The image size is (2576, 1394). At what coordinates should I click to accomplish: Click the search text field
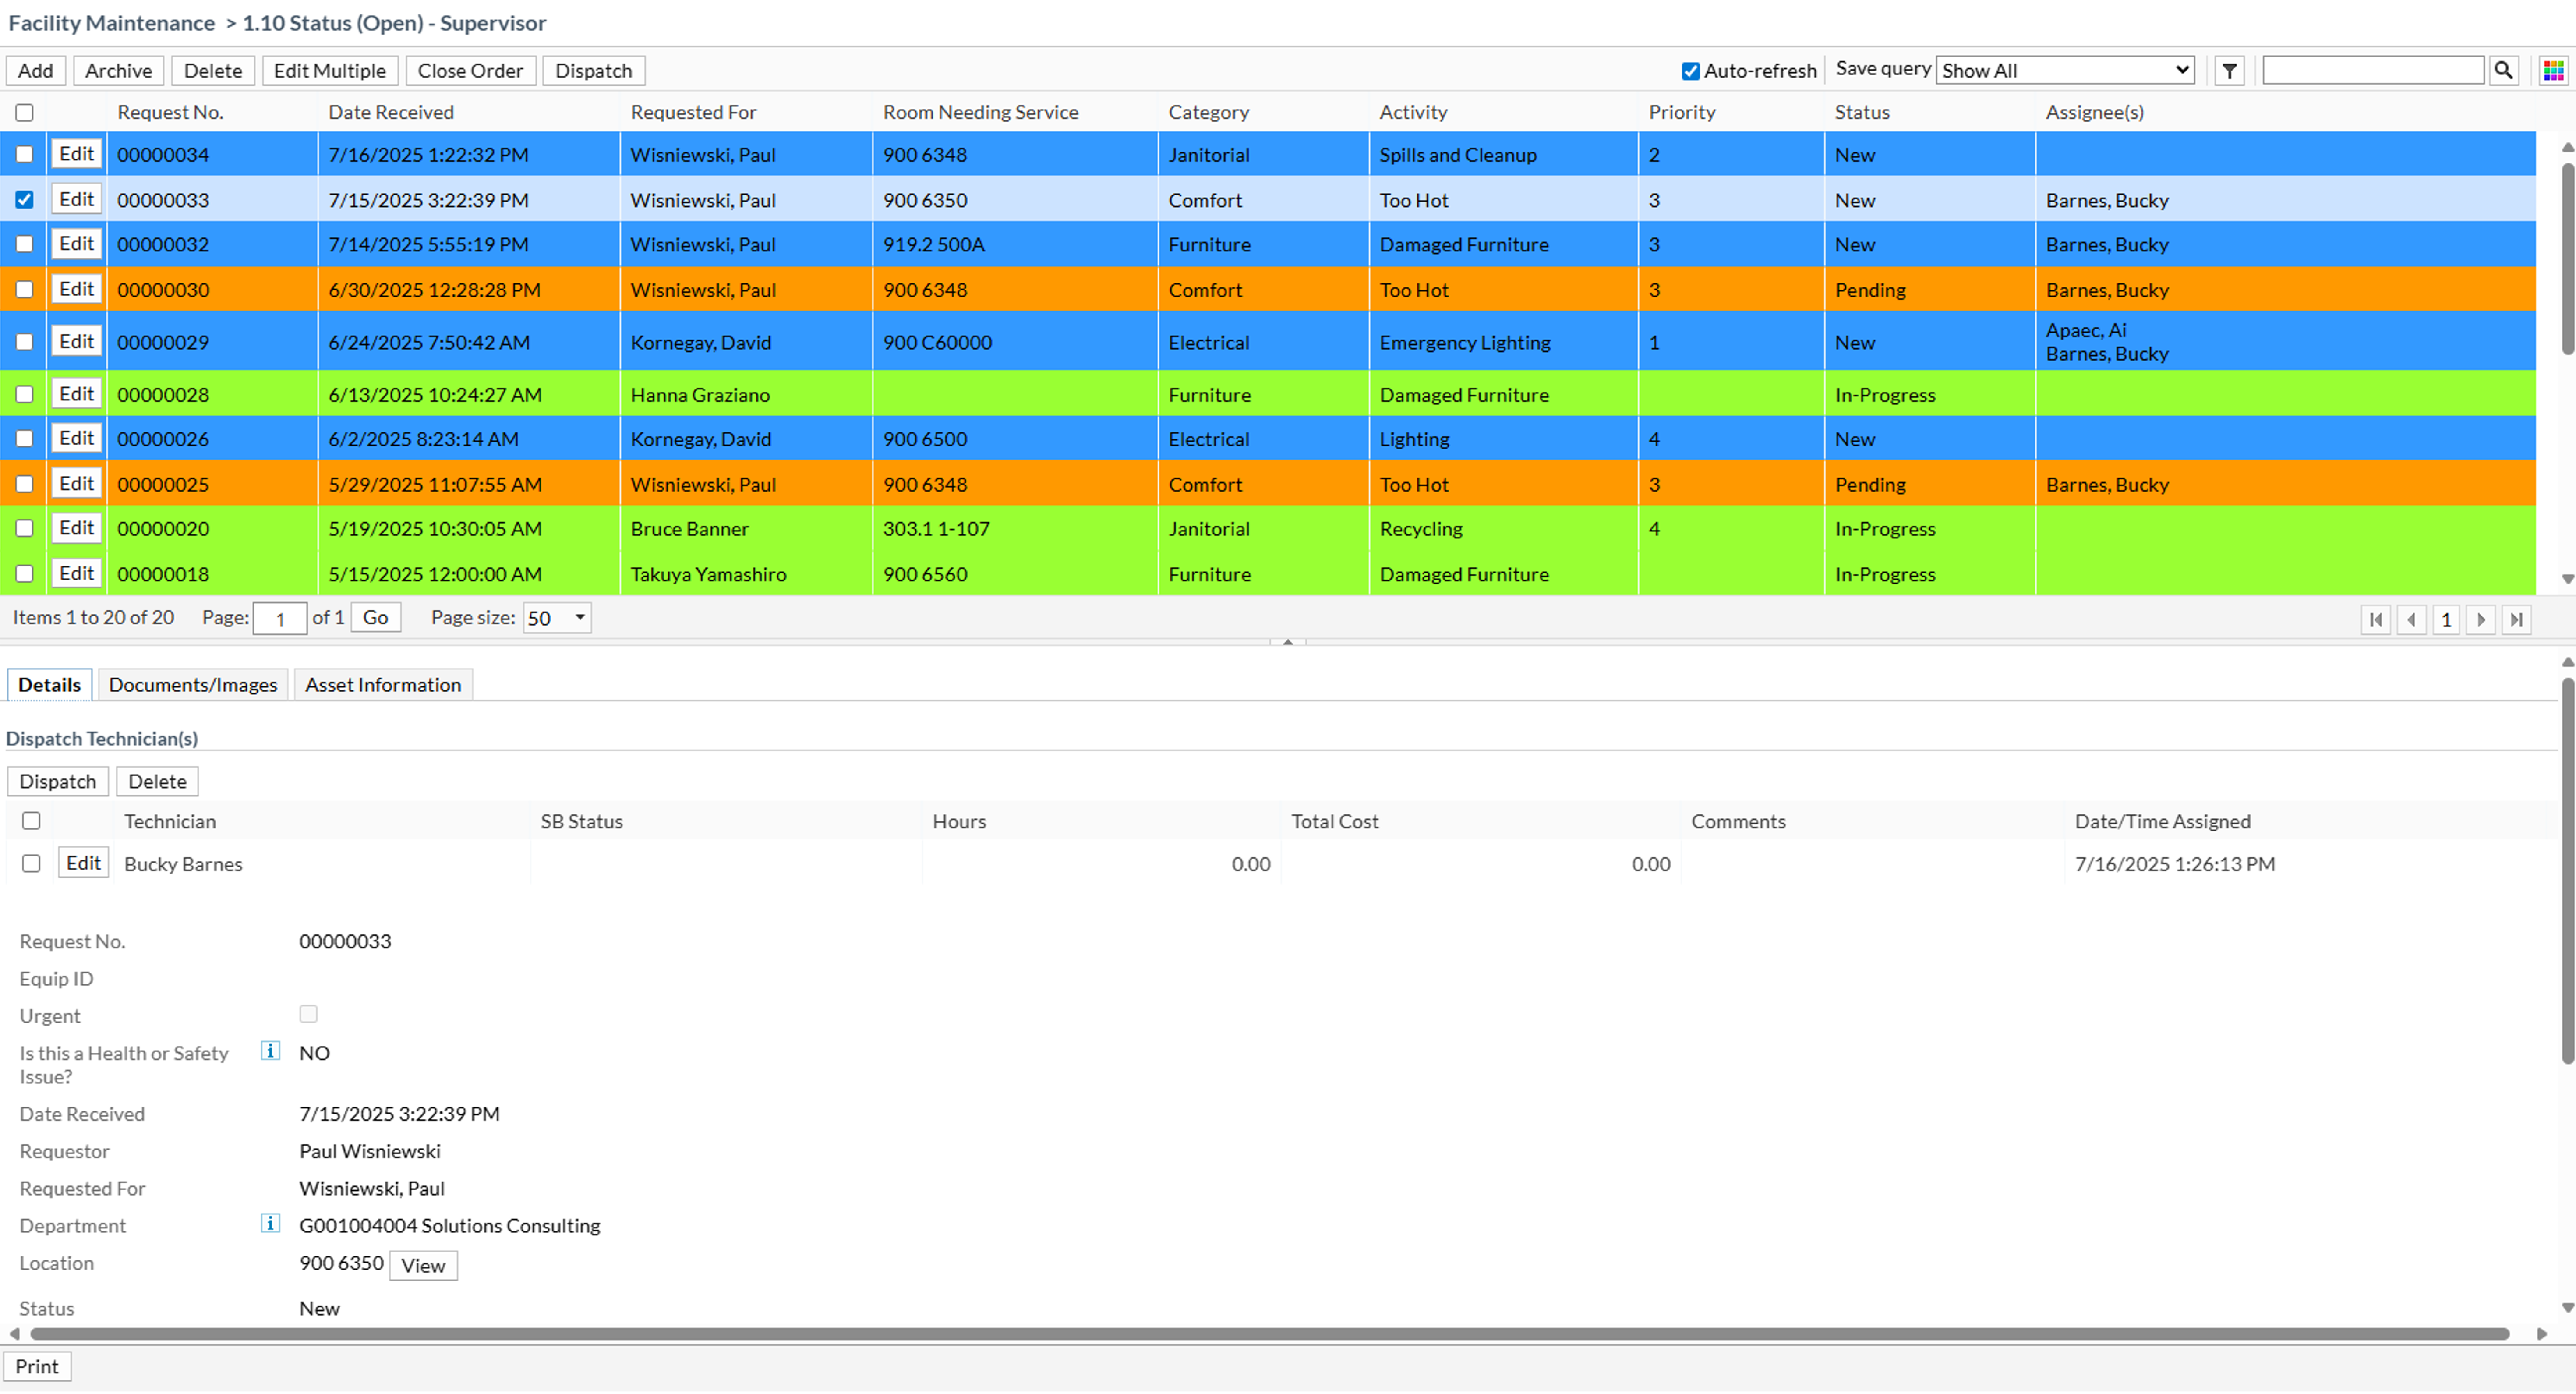[x=2372, y=71]
